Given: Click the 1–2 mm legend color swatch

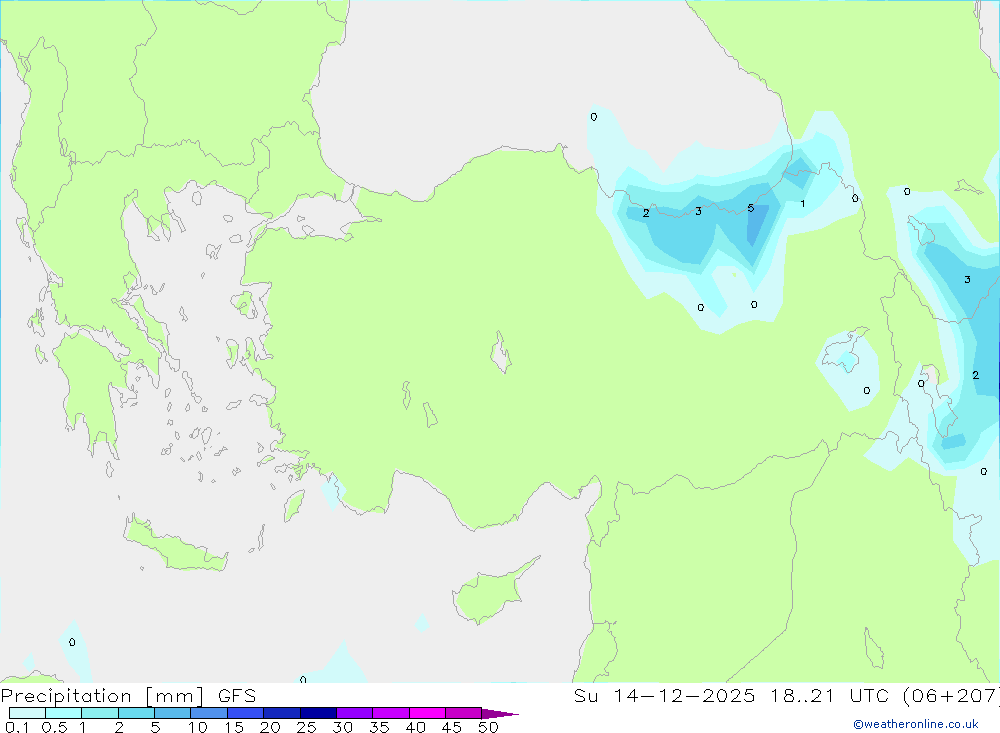Looking at the screenshot, I should tap(100, 713).
